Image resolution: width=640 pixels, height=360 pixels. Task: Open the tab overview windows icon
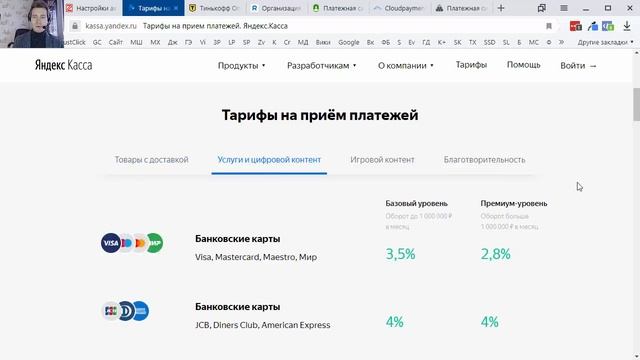(x=542, y=8)
